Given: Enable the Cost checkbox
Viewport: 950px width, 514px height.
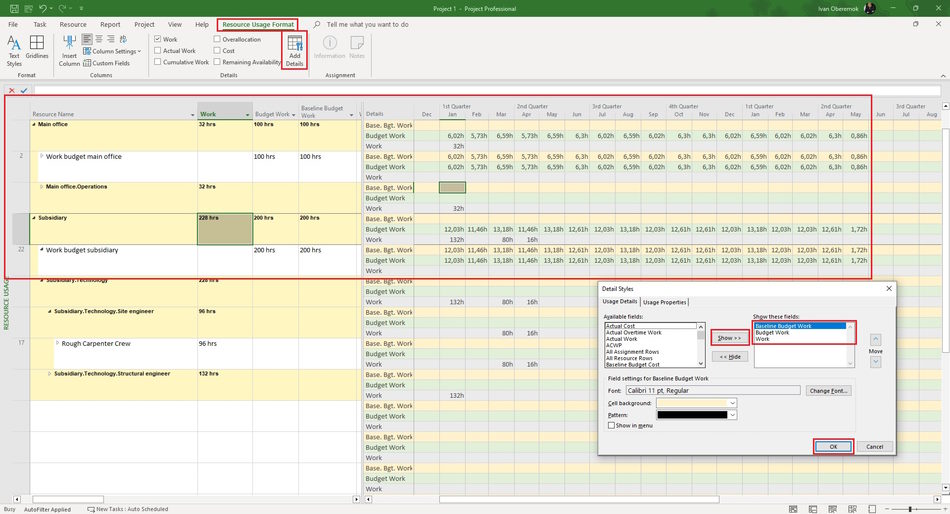Looking at the screenshot, I should pyautogui.click(x=217, y=51).
